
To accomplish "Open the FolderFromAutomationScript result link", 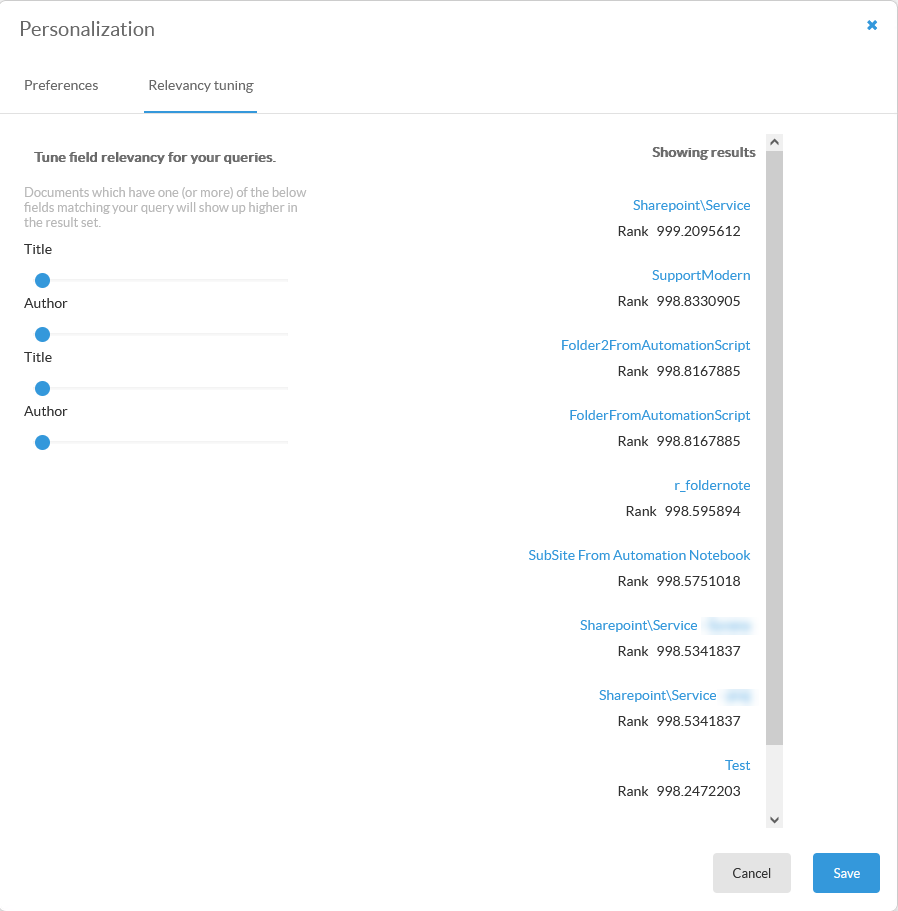I will tap(659, 415).
